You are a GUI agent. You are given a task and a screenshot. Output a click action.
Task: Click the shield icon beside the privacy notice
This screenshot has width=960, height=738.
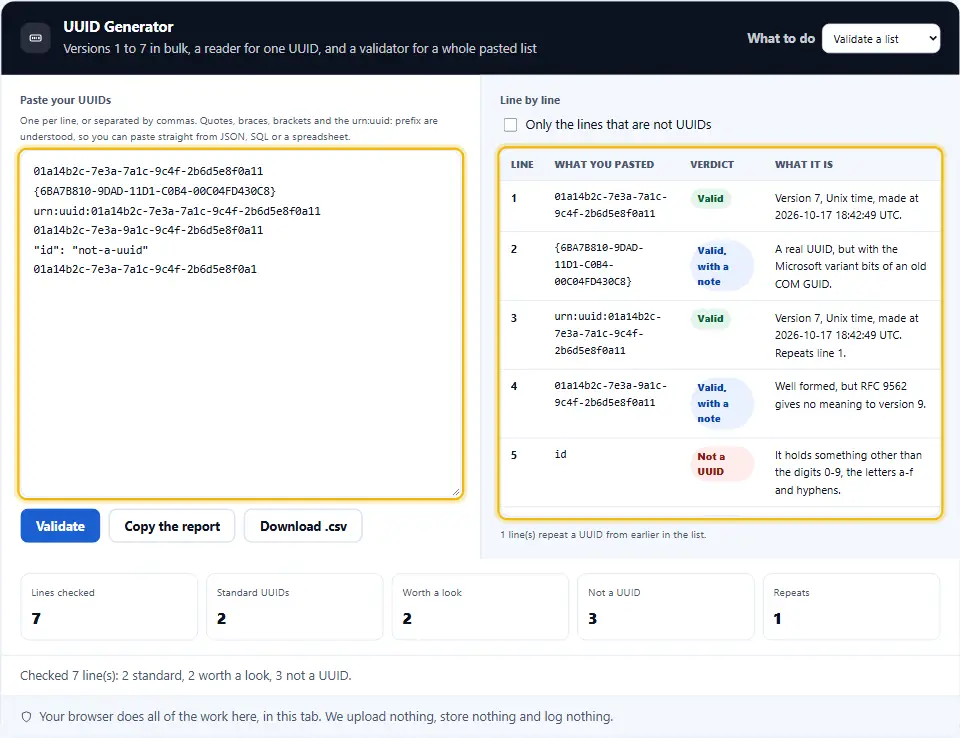pyautogui.click(x=26, y=717)
